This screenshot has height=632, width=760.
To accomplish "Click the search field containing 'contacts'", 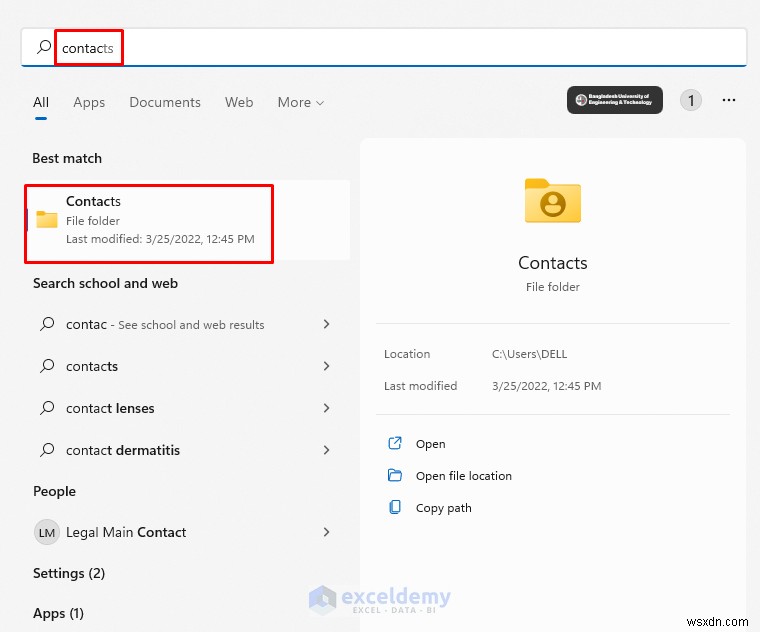I will click(383, 47).
